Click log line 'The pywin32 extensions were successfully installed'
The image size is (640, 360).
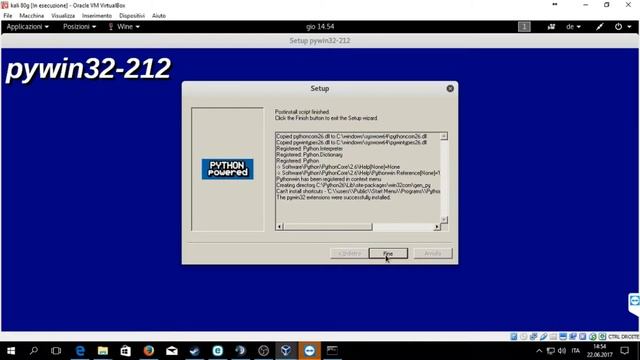click(333, 198)
